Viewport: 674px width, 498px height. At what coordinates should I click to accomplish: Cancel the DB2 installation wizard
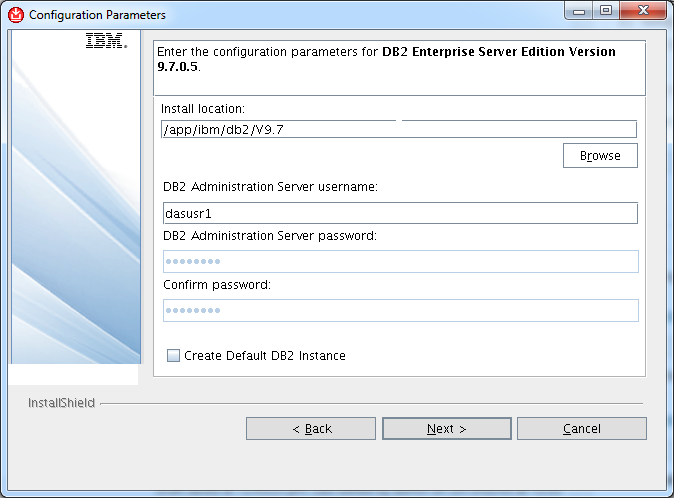pos(582,428)
